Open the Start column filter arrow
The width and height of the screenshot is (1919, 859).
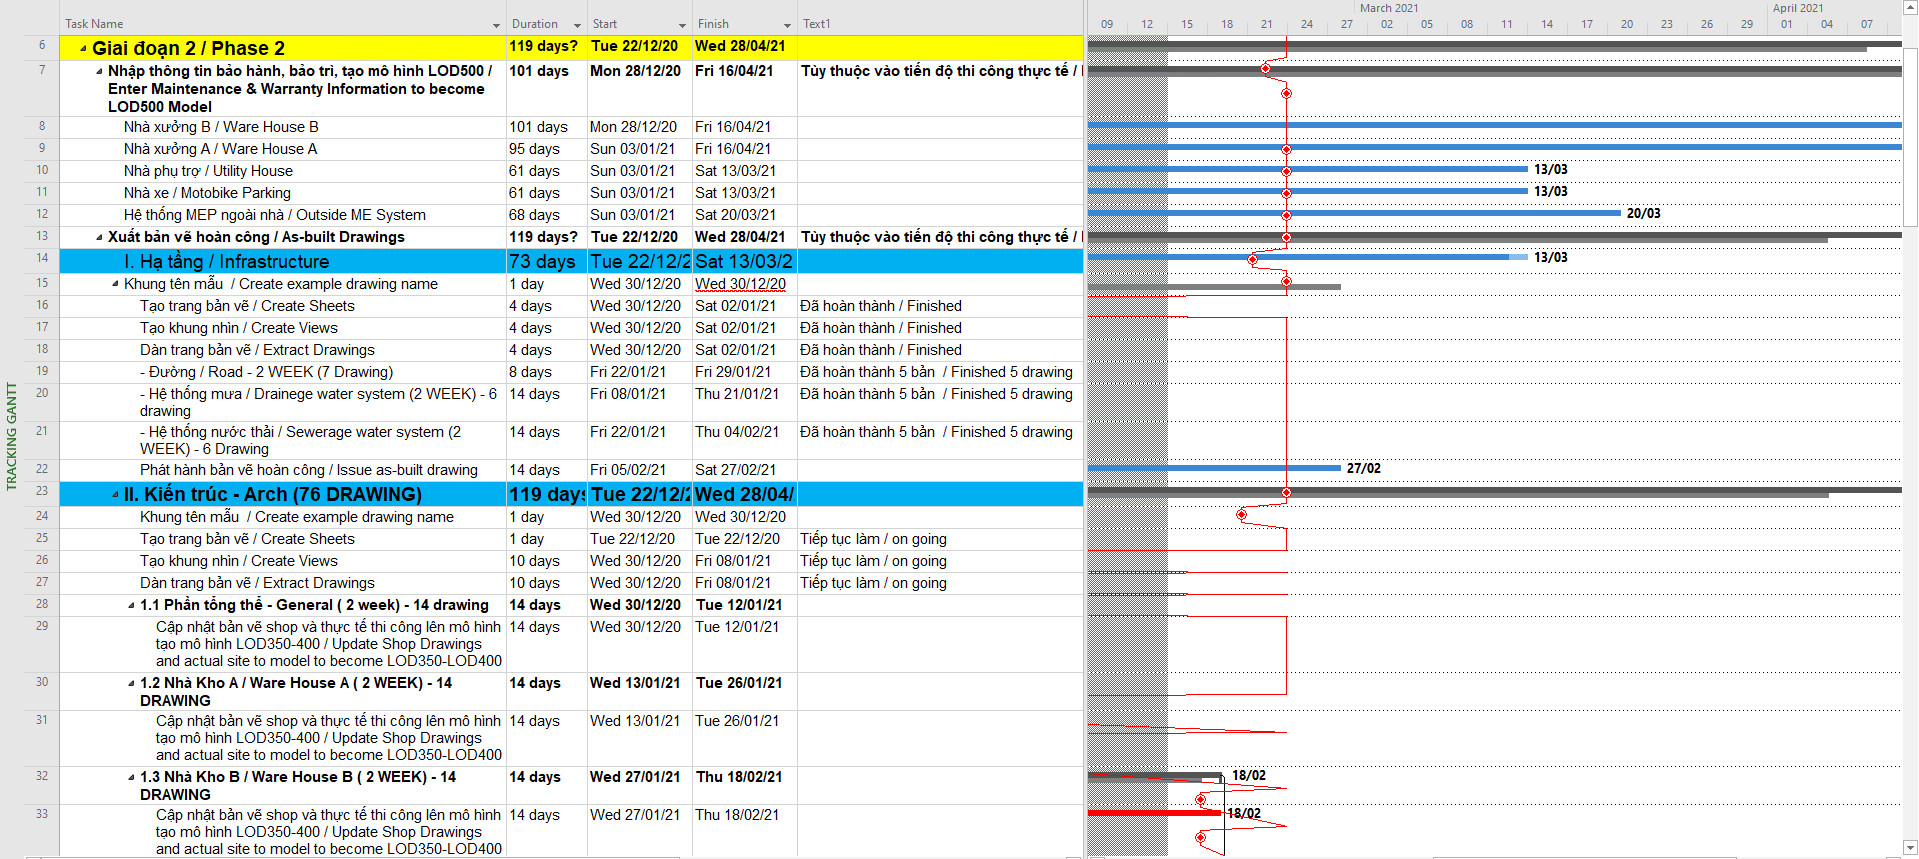(x=682, y=25)
